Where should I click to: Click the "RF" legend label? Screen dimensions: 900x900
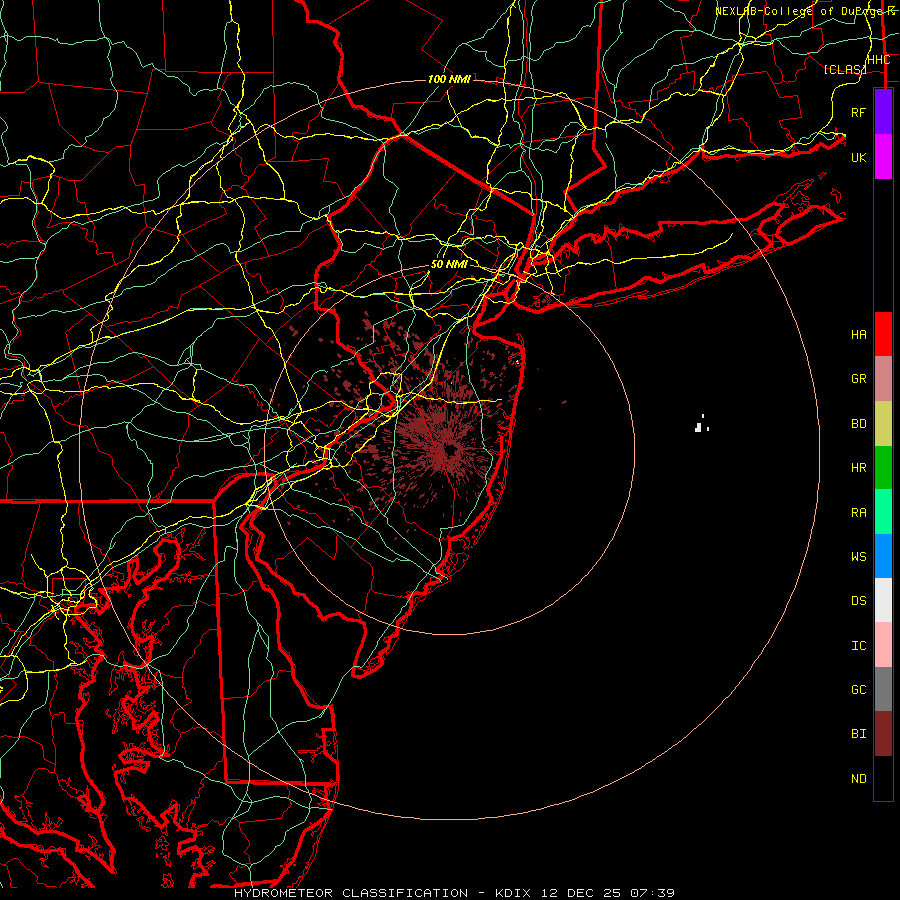click(859, 112)
